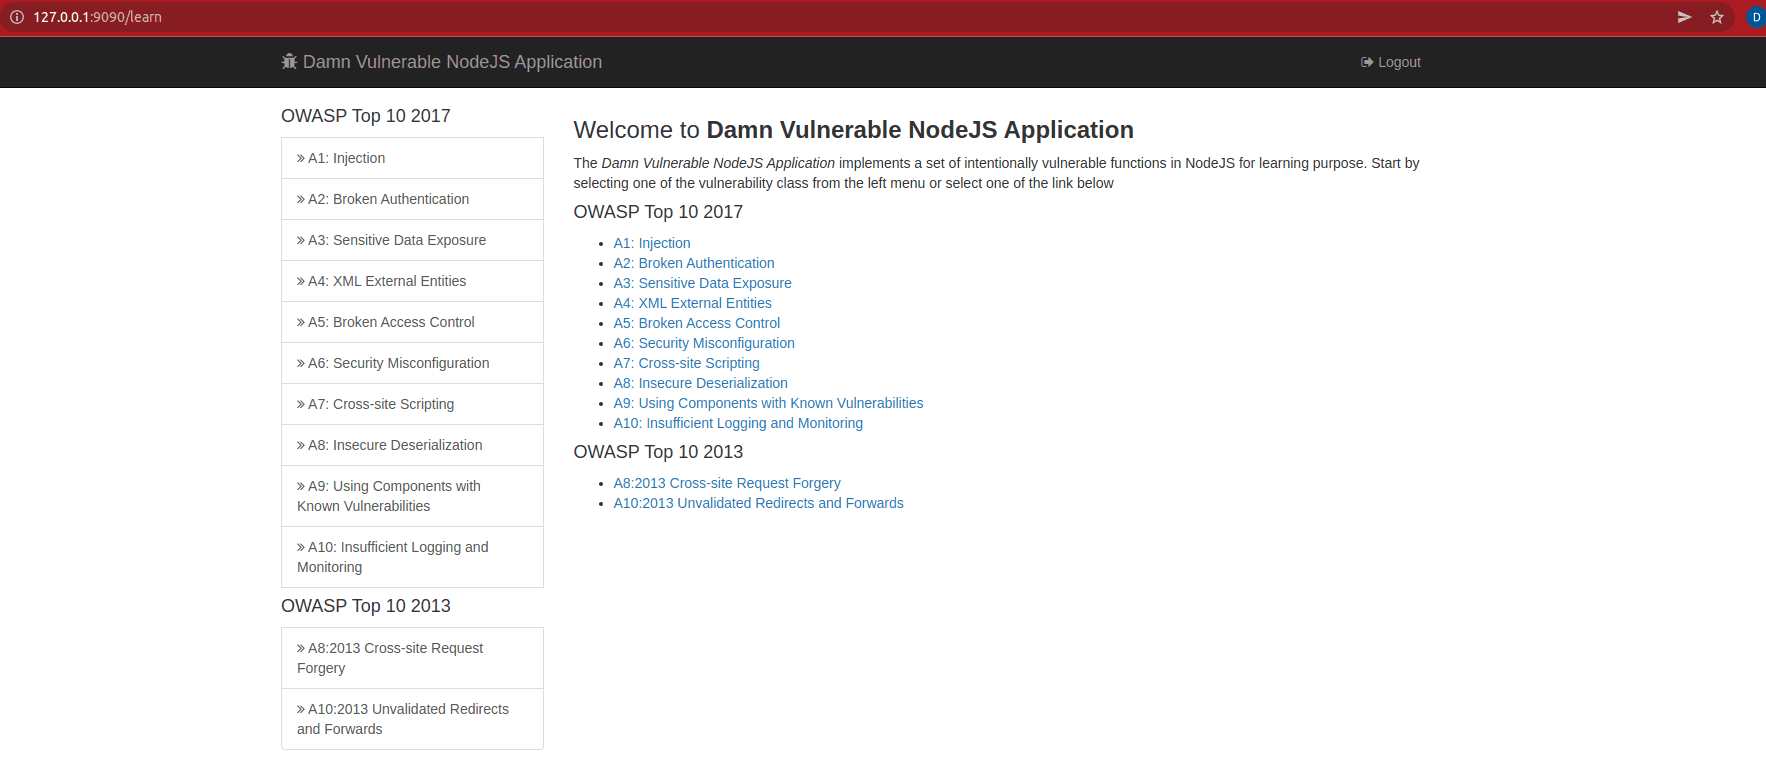Follow the A10: Insufficient Logging and Monitoring main link
The image size is (1766, 774).
click(x=738, y=423)
